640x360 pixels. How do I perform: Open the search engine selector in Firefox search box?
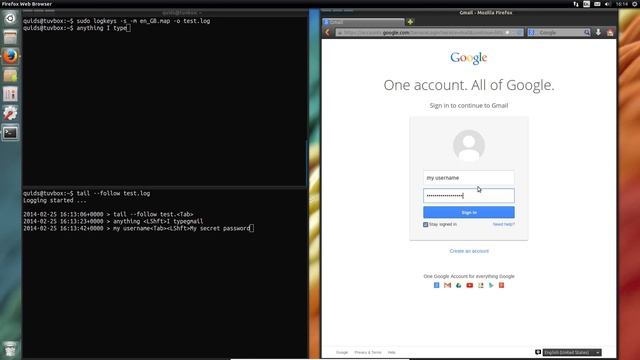tap(532, 32)
